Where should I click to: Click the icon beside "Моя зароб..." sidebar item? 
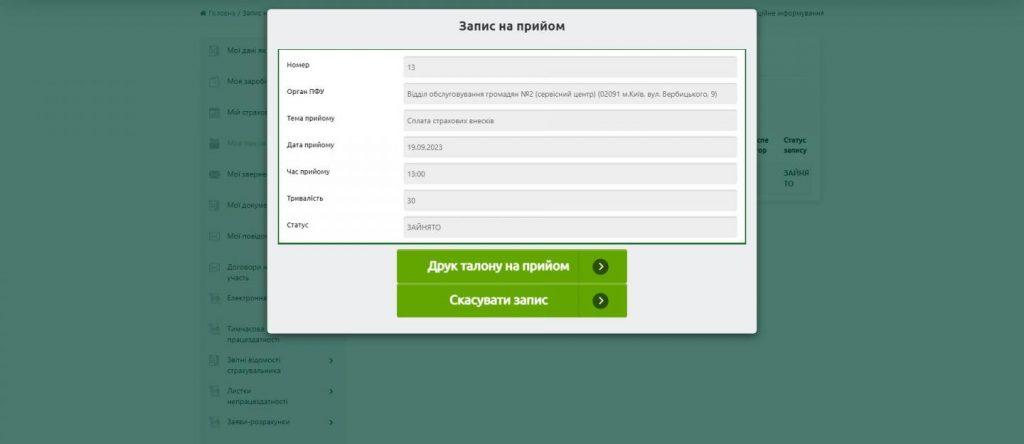tap(214, 82)
